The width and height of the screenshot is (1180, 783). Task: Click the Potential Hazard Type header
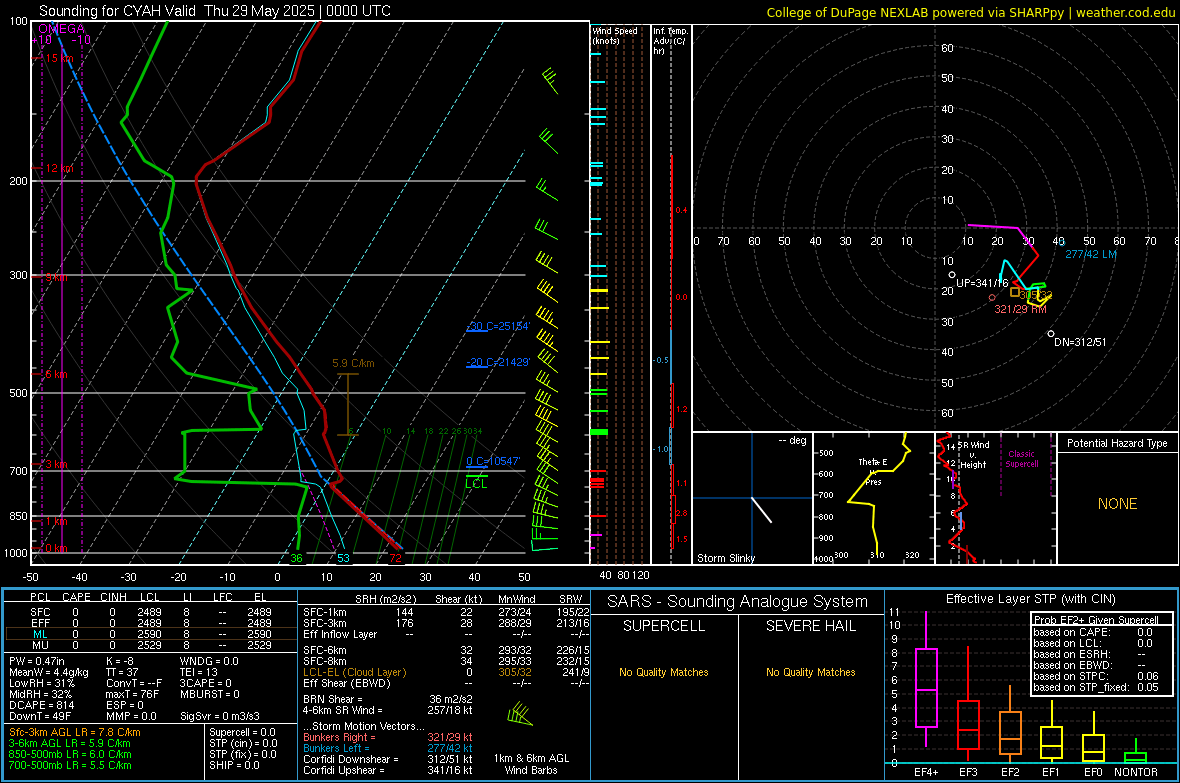(1117, 443)
